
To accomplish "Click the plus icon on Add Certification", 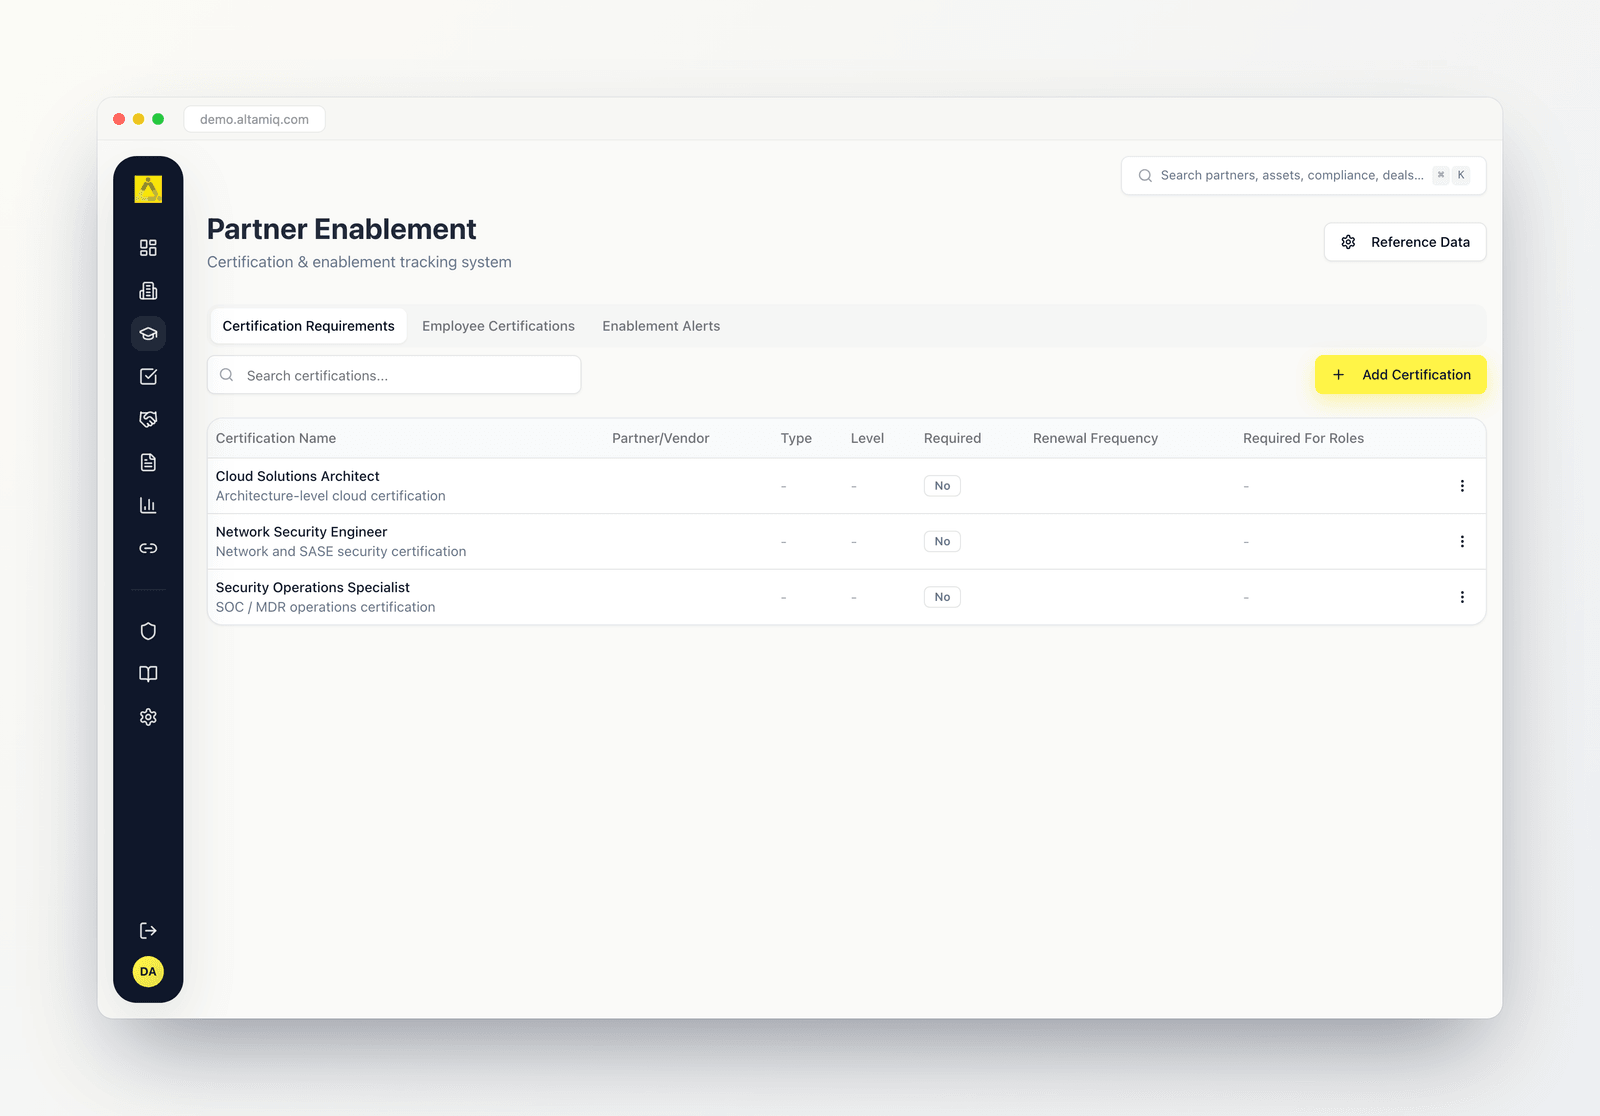I will pyautogui.click(x=1338, y=375).
